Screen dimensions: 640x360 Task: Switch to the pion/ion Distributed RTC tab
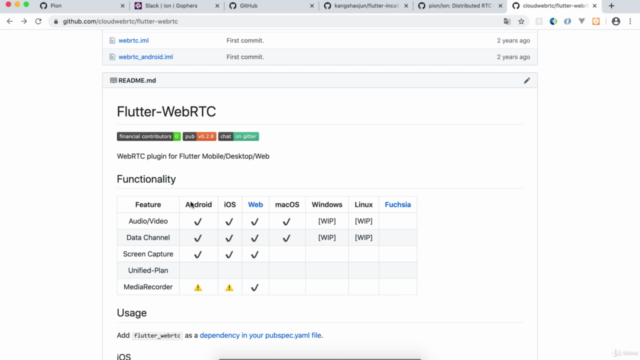click(460, 6)
